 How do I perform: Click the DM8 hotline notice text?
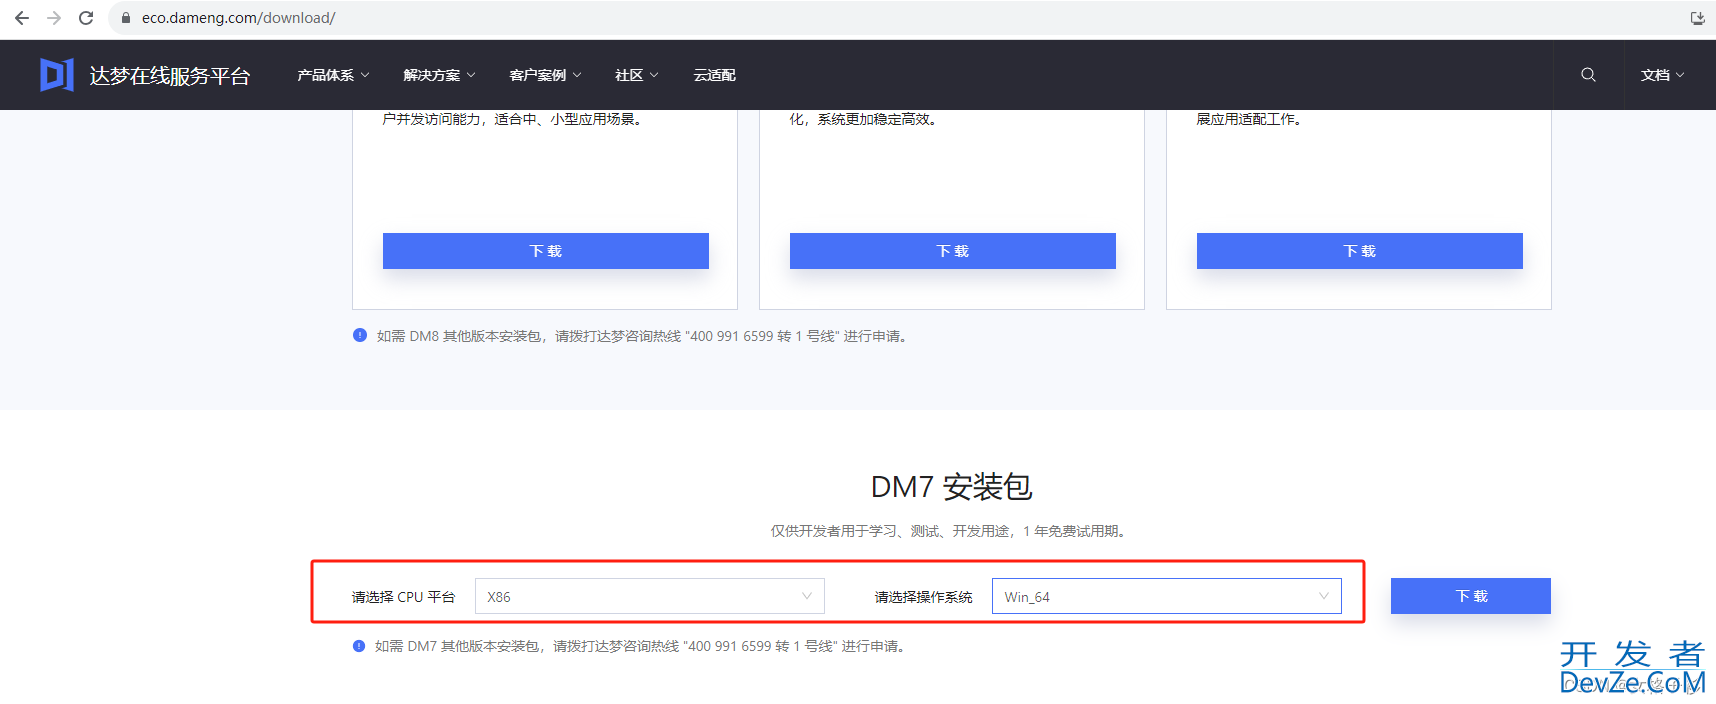point(643,336)
